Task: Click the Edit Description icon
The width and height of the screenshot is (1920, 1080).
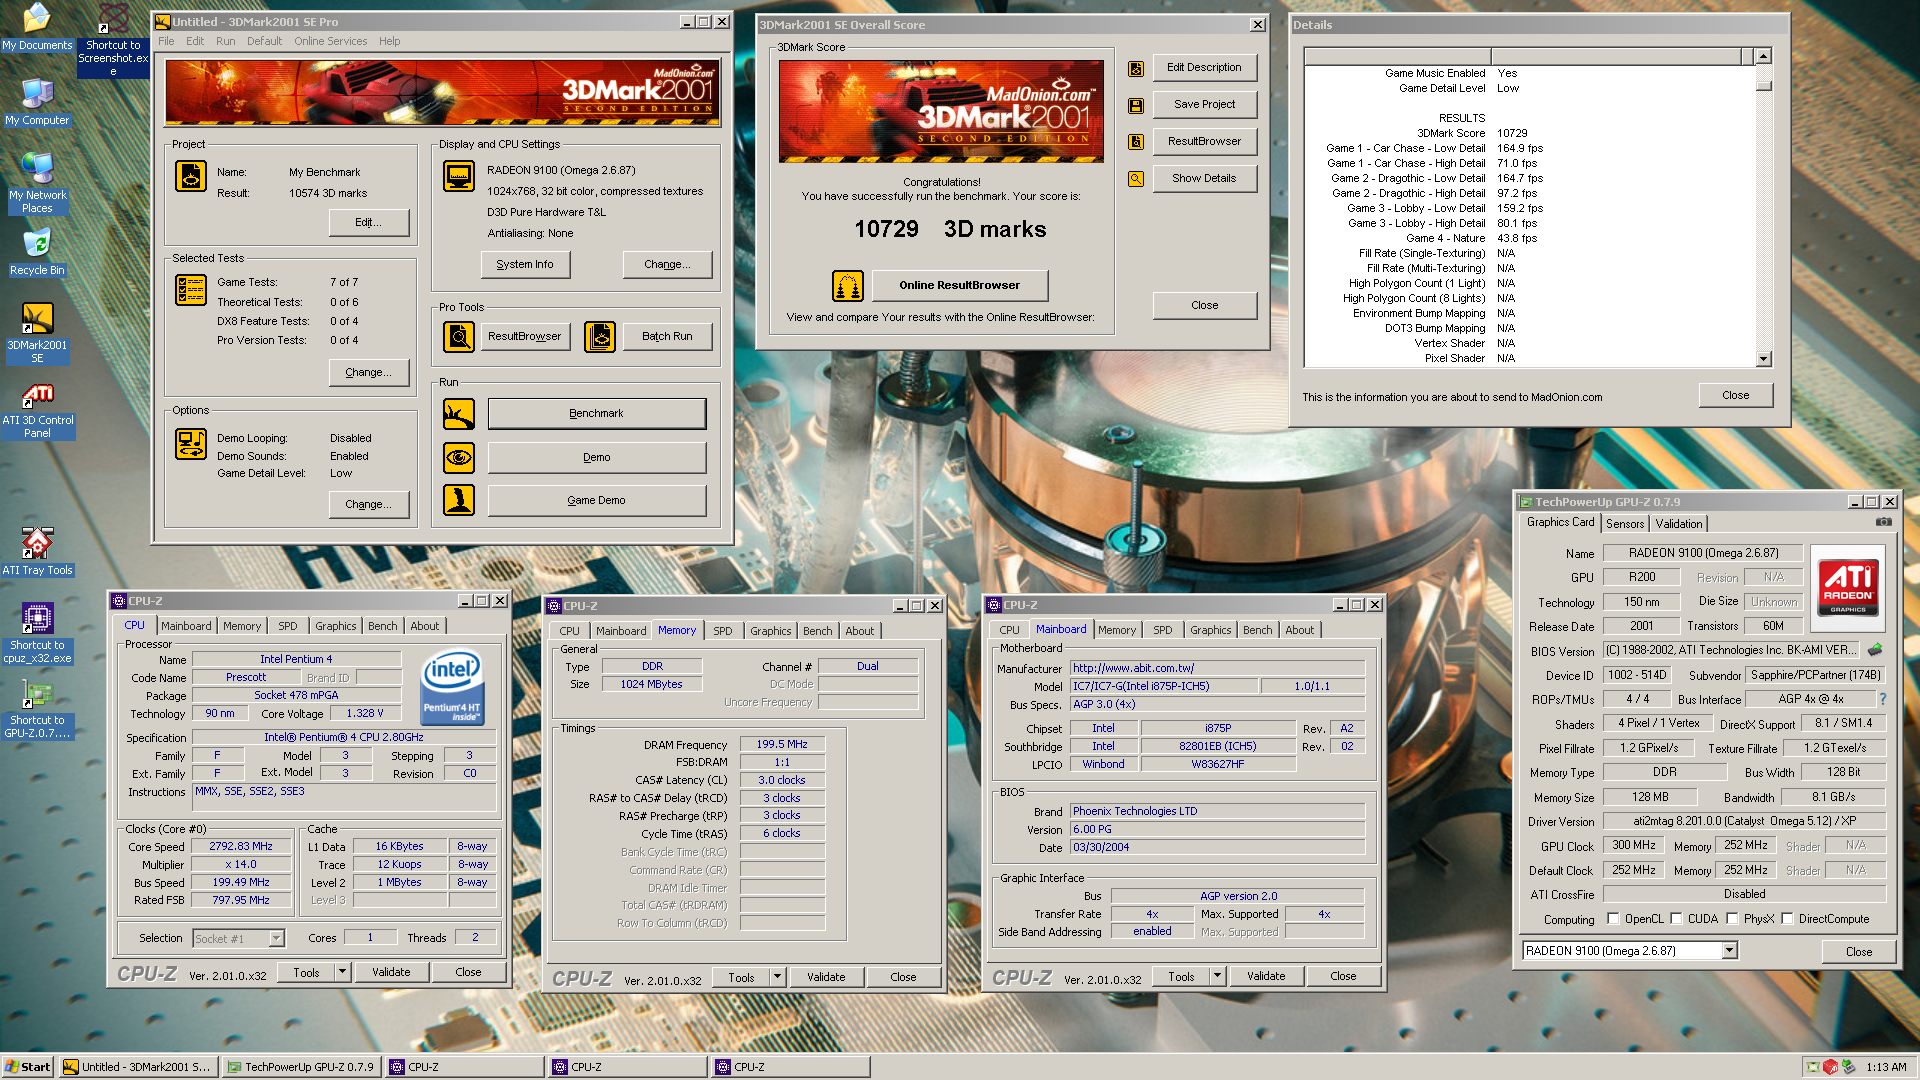Action: pyautogui.click(x=1136, y=68)
